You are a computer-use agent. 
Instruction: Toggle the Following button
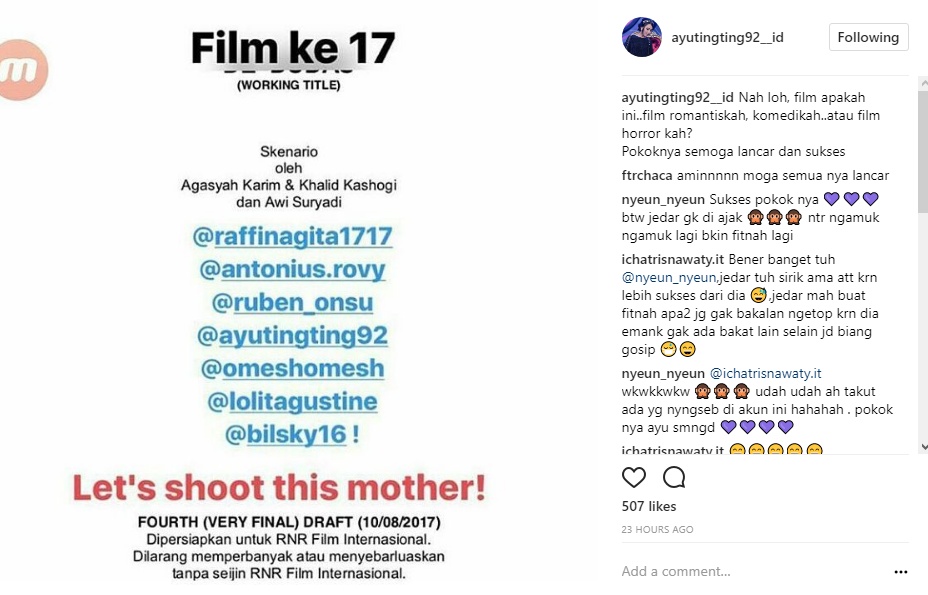click(x=868, y=37)
